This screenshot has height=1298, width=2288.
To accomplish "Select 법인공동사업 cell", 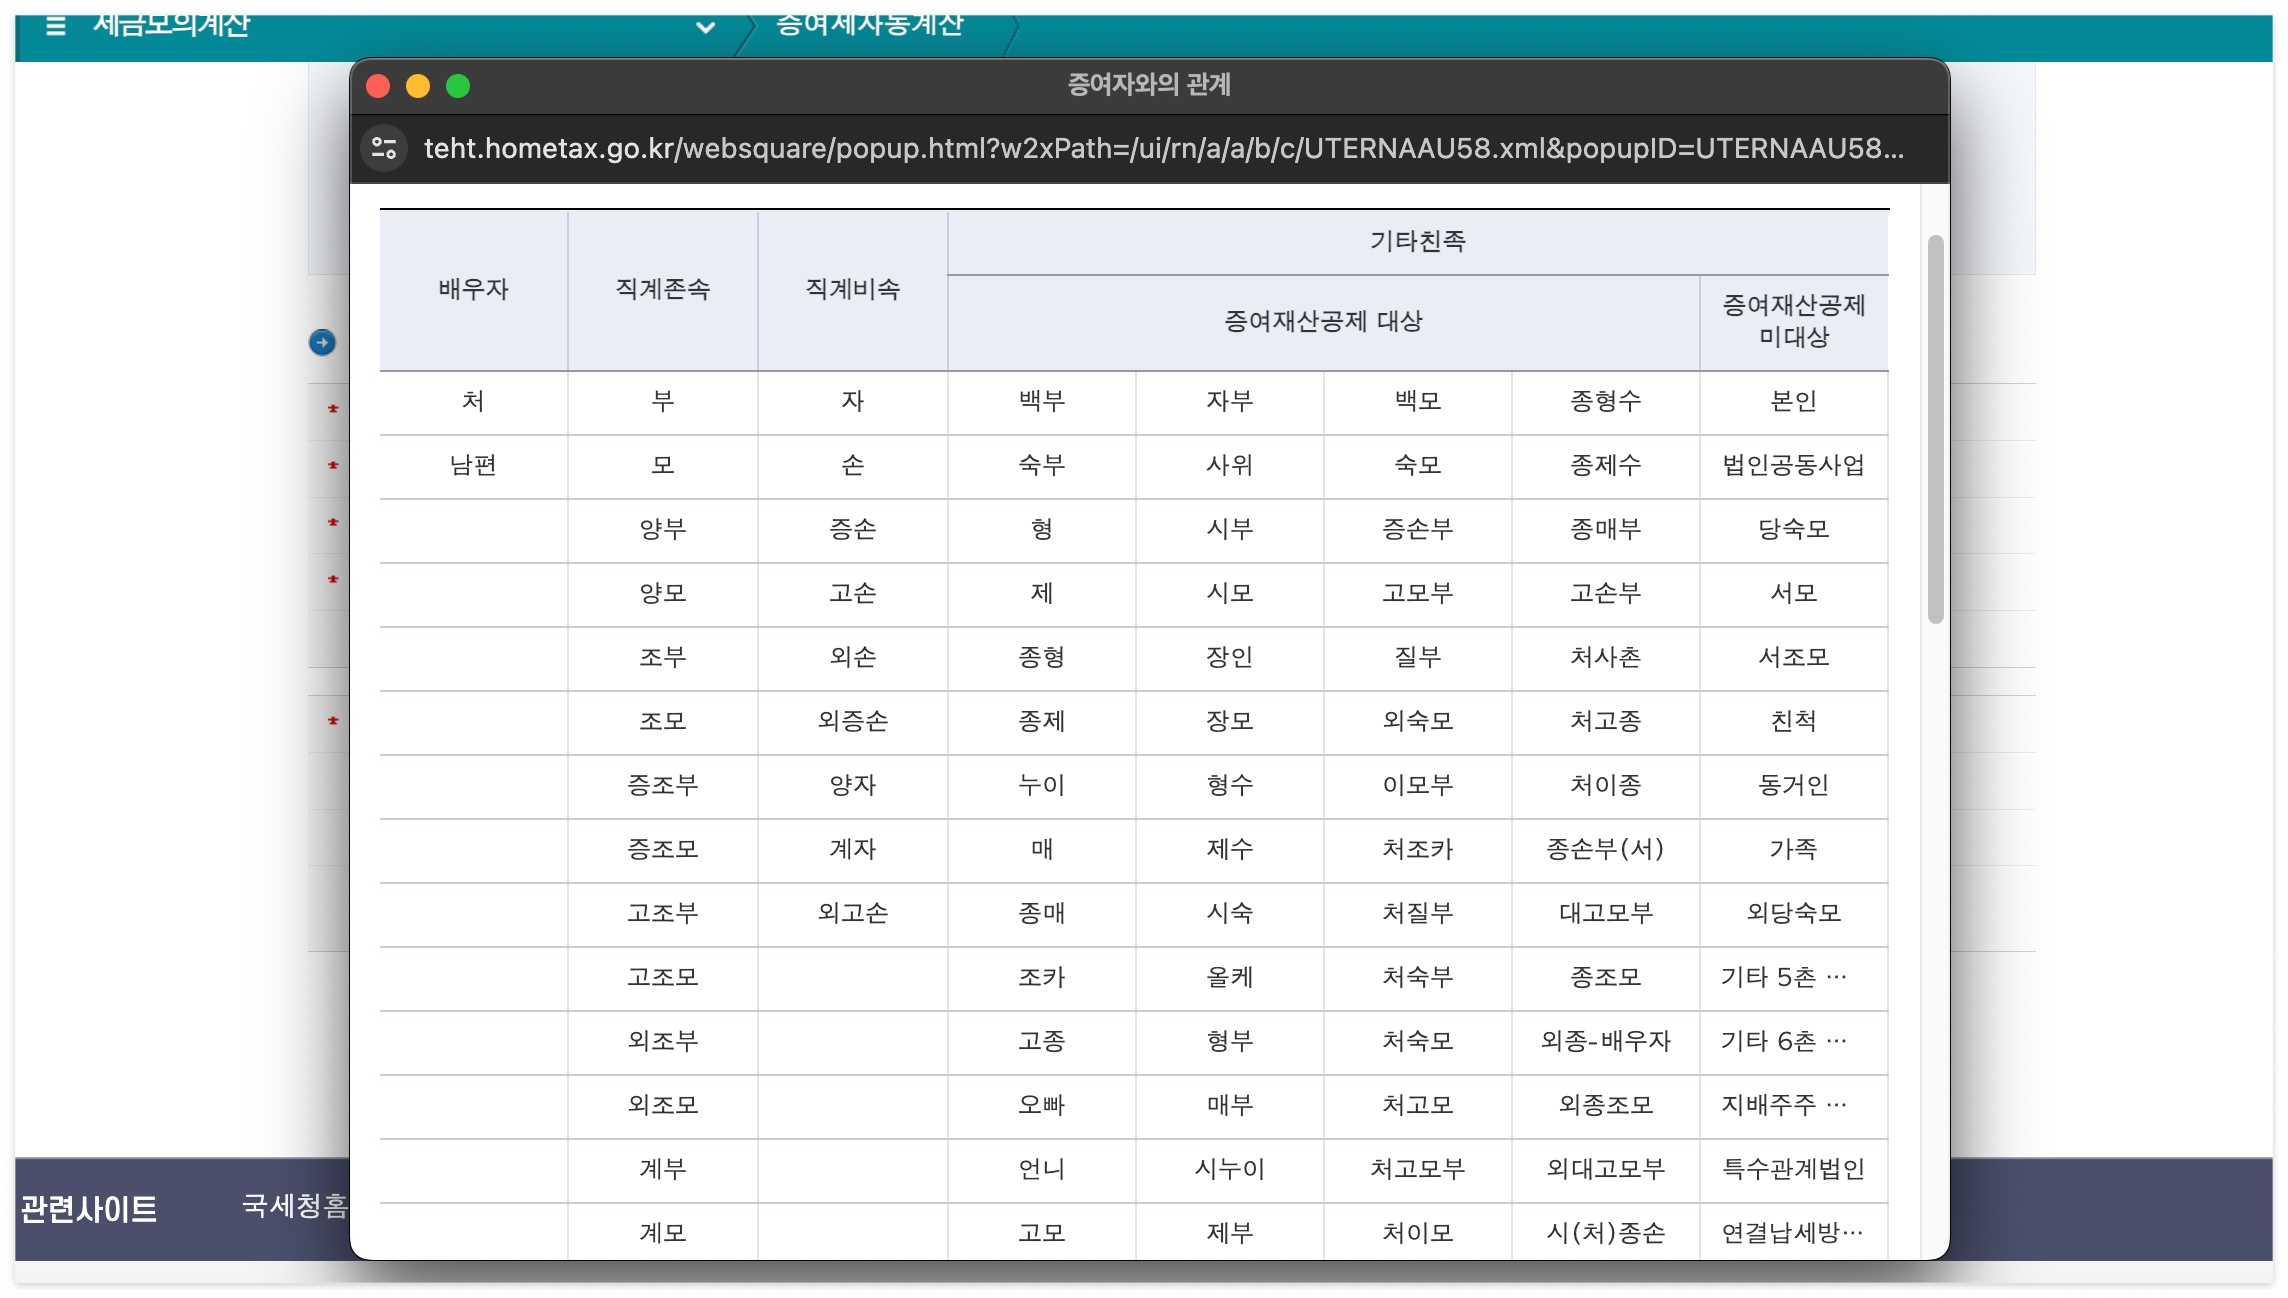I will [1793, 466].
